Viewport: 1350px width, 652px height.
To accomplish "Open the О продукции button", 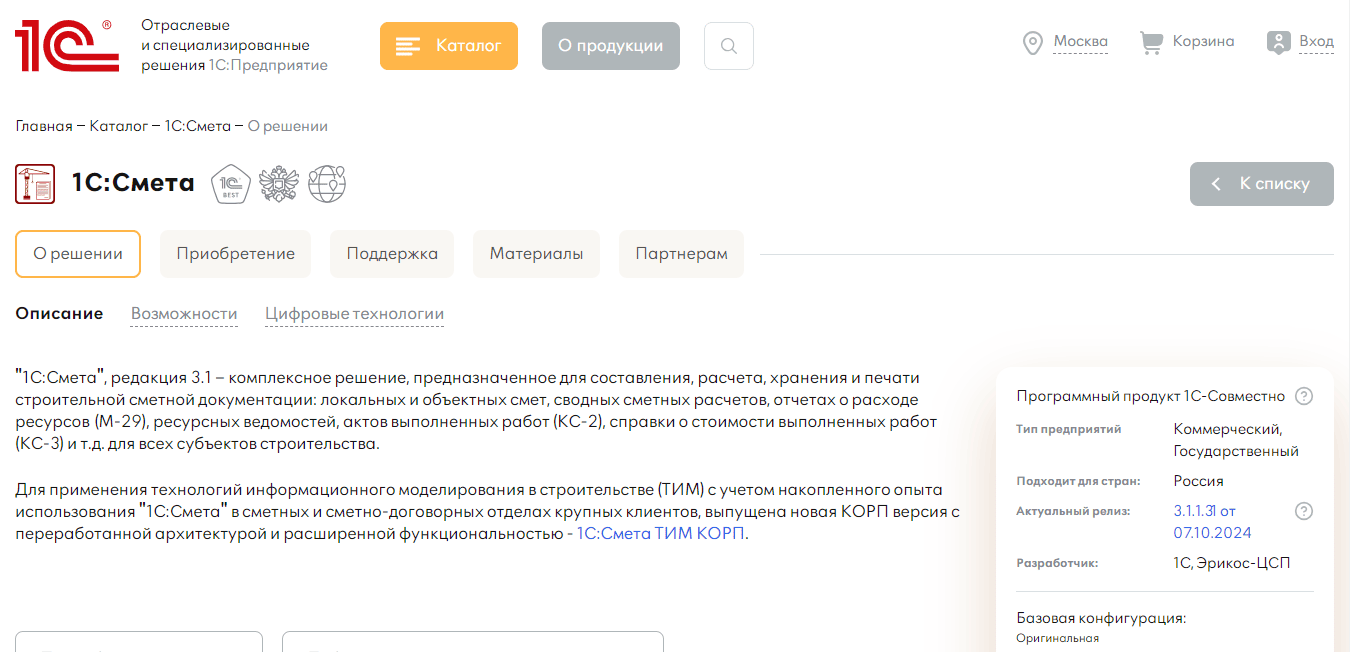I will tap(611, 46).
